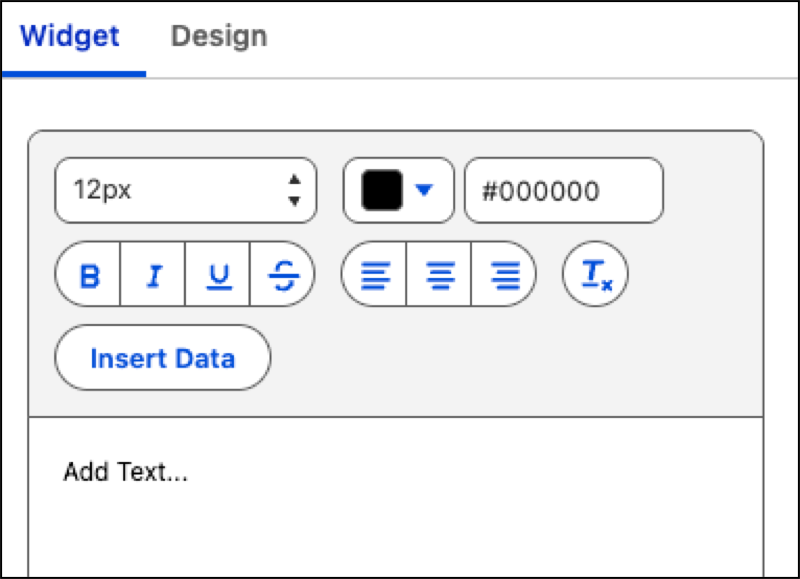Apply strikethrough formatting to the text
This screenshot has width=800, height=579.
tap(284, 274)
